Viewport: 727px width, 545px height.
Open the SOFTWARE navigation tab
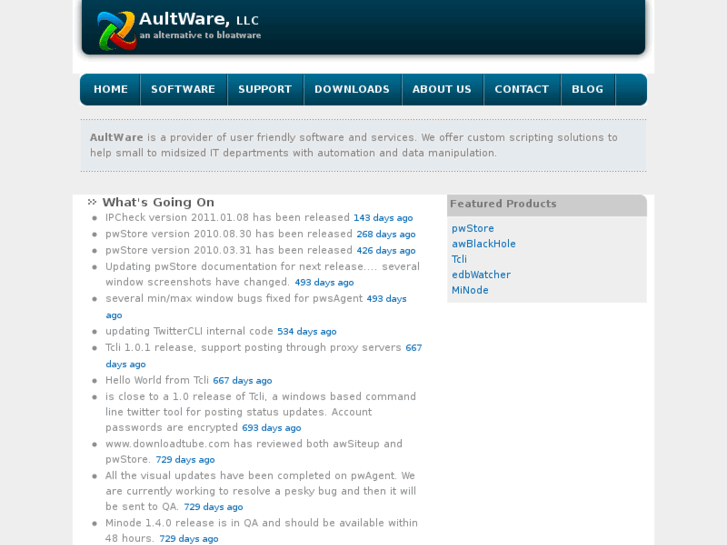[183, 89]
